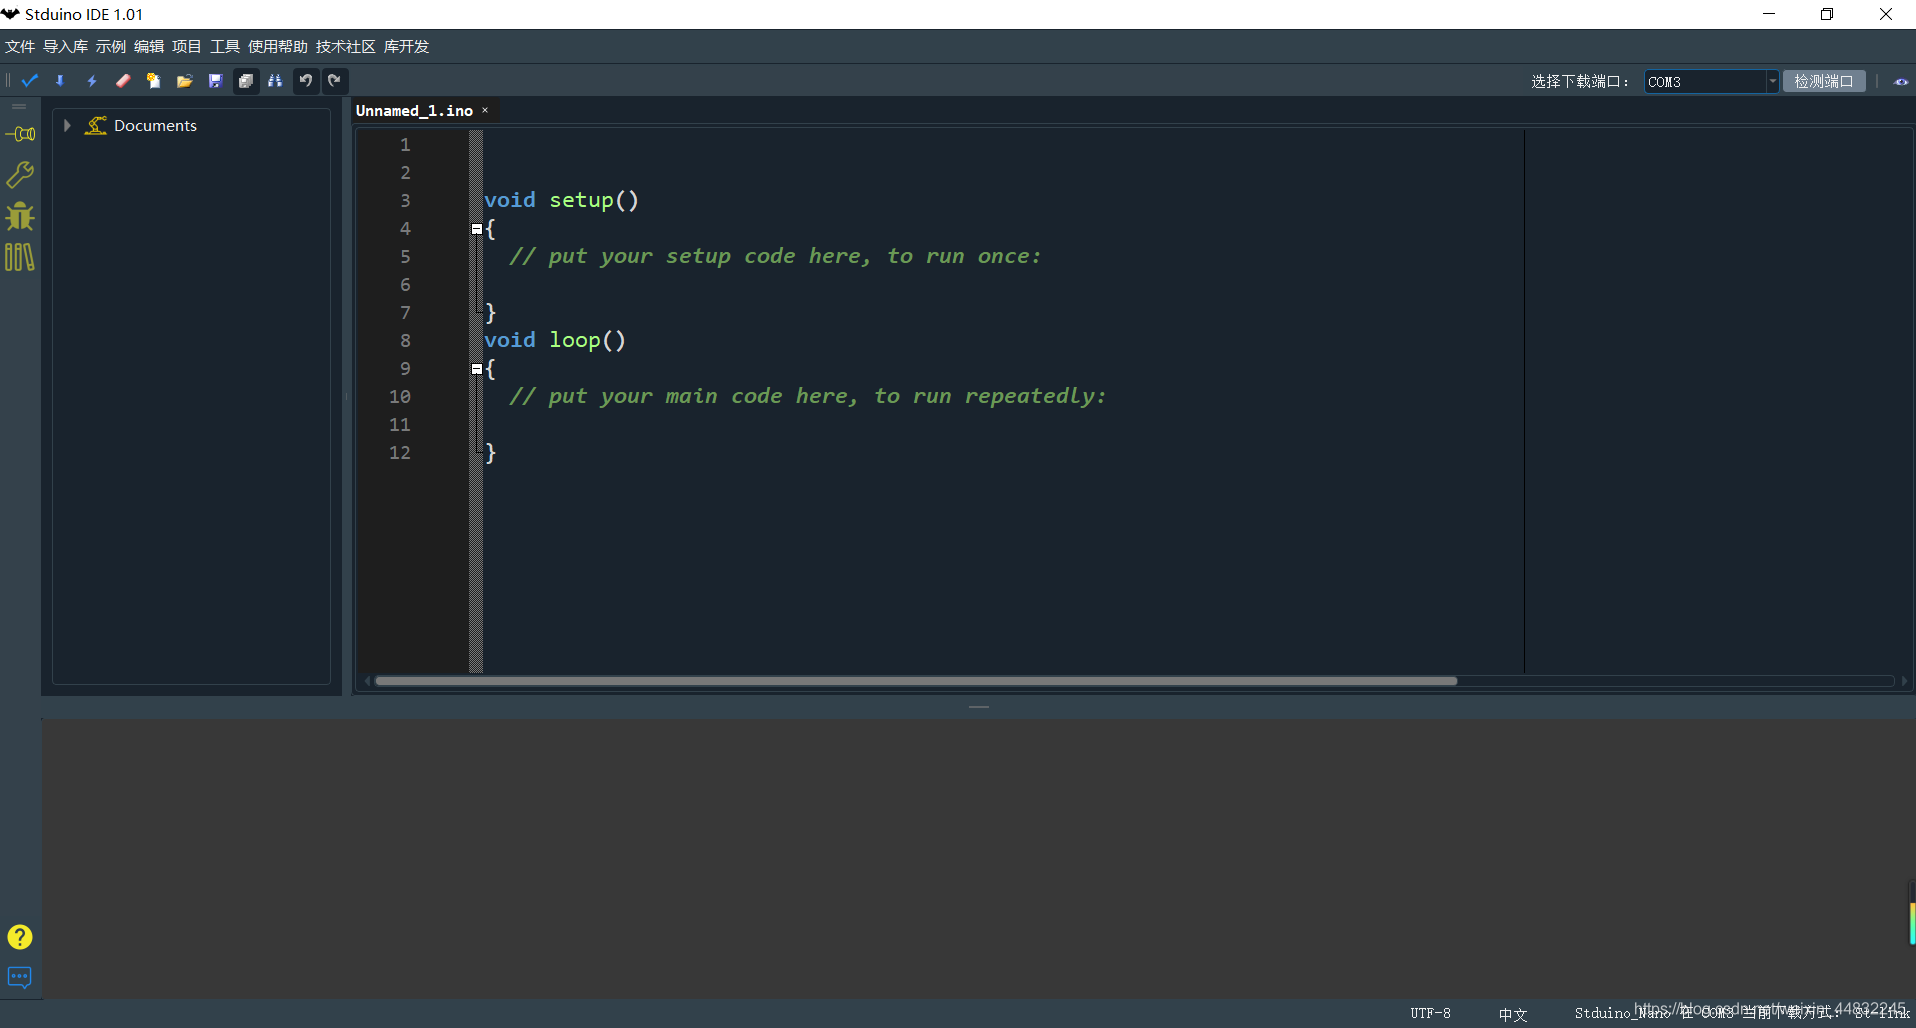Close the Unnamed_1.ino tab
The width and height of the screenshot is (1916, 1028).
(485, 111)
